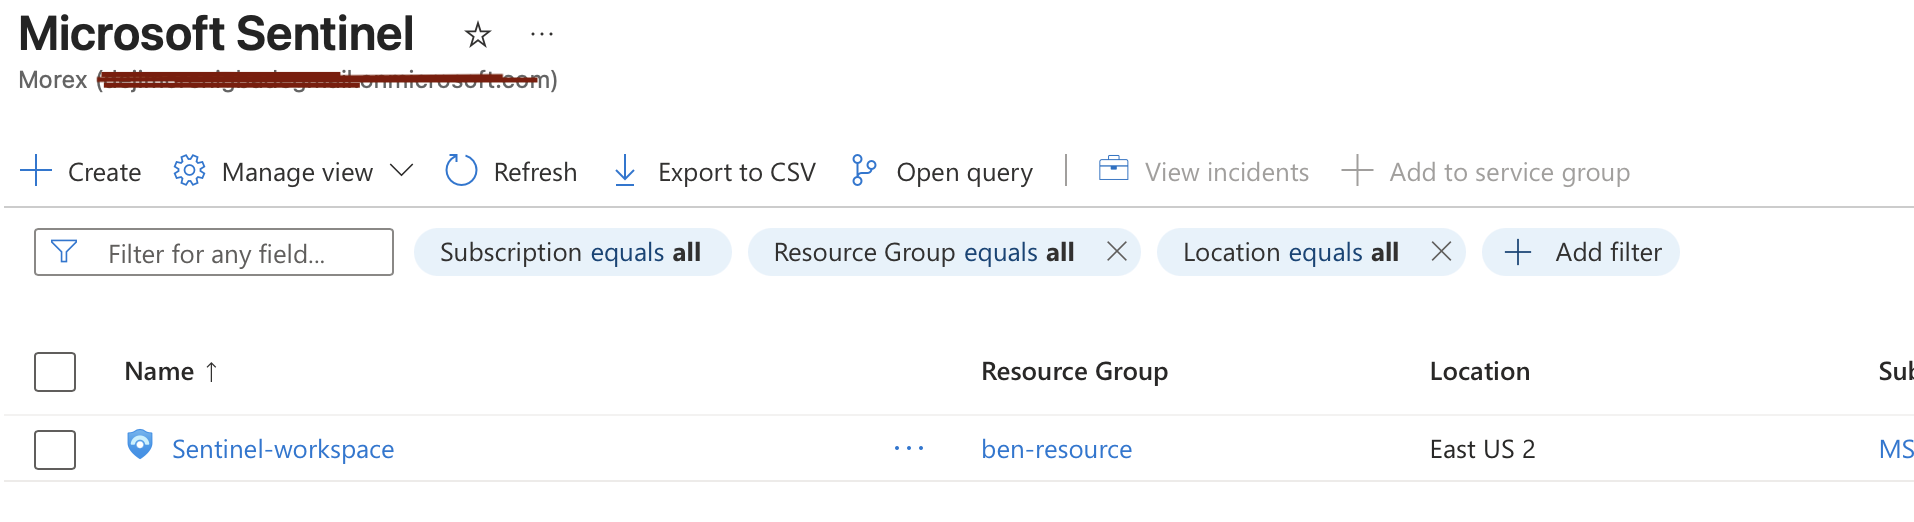Sort by Location column header
This screenshot has height=522, width=1914.
coord(1479,371)
